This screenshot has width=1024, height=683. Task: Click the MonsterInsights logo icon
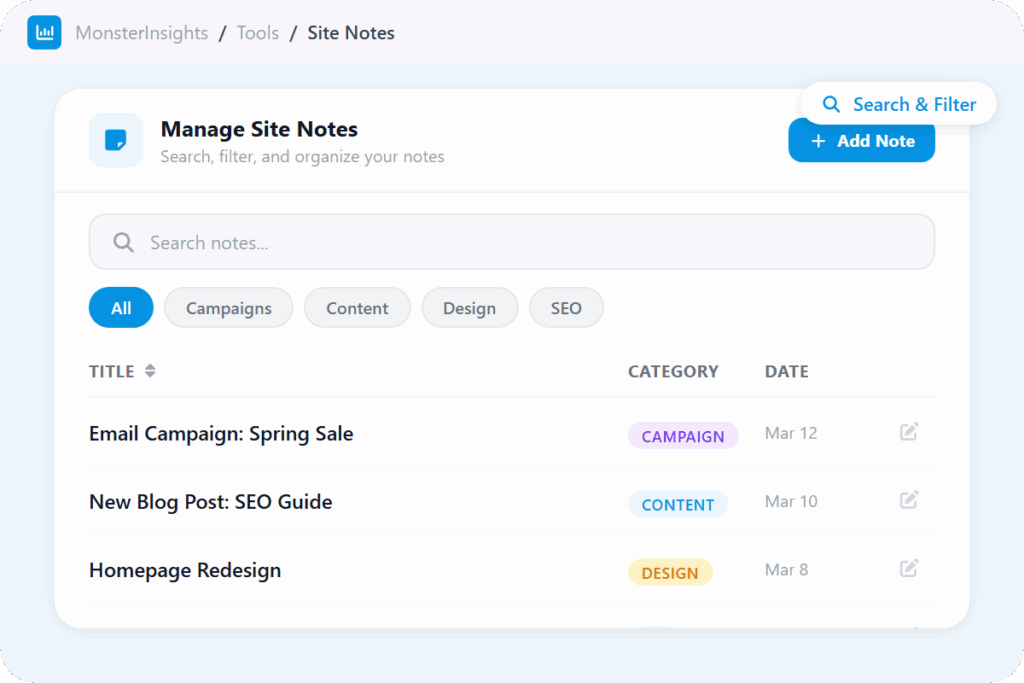tap(44, 33)
